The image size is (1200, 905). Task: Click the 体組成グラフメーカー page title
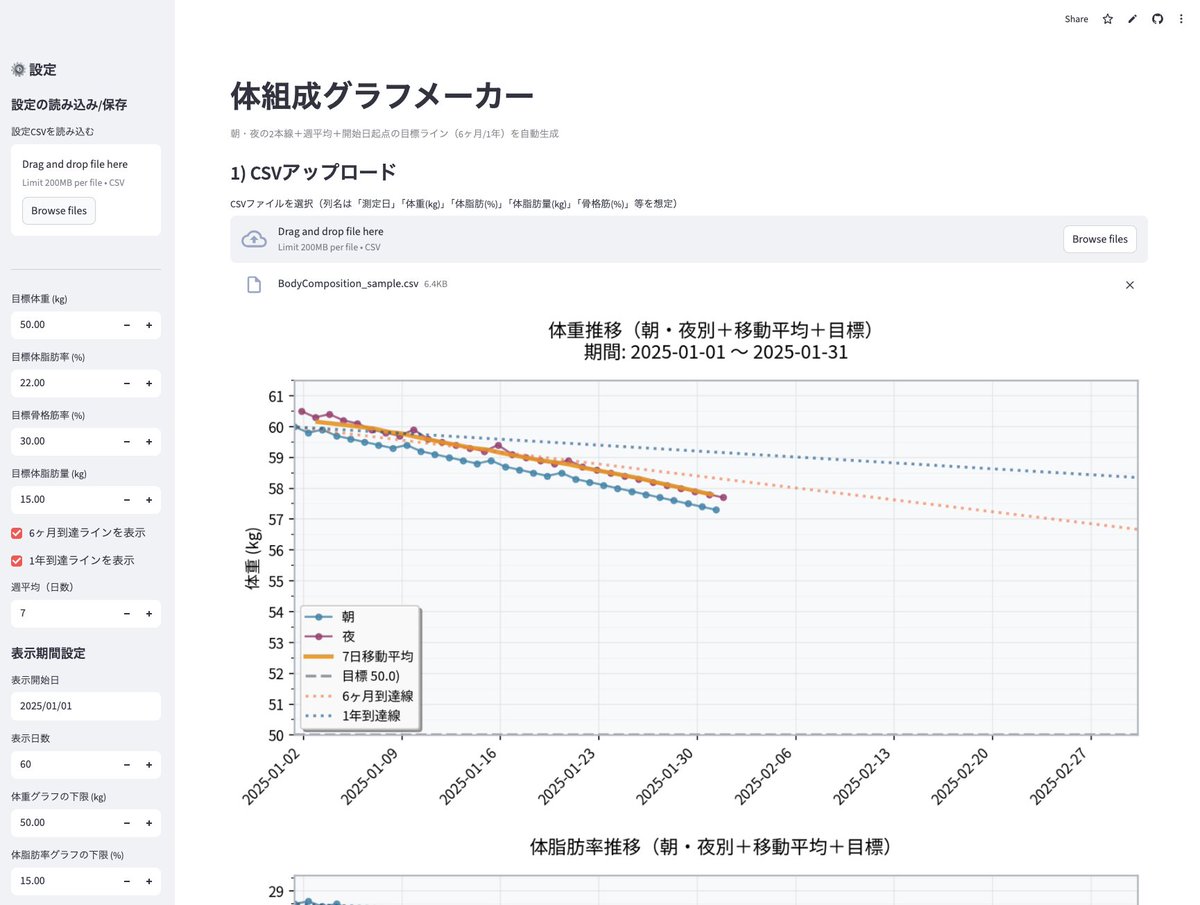point(382,96)
